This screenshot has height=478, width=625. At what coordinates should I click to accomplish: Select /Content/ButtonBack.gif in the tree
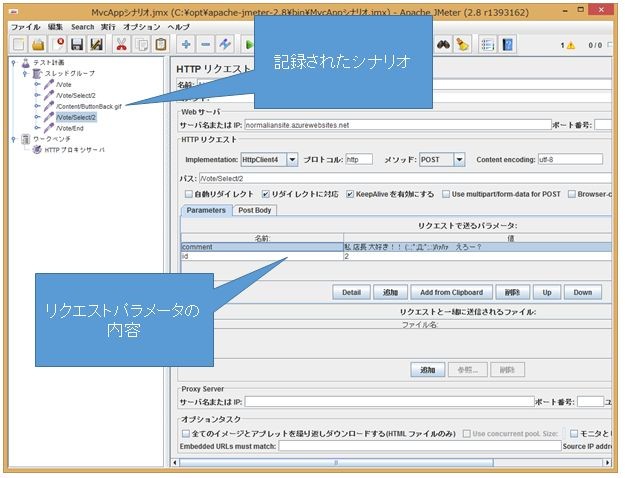(88, 106)
